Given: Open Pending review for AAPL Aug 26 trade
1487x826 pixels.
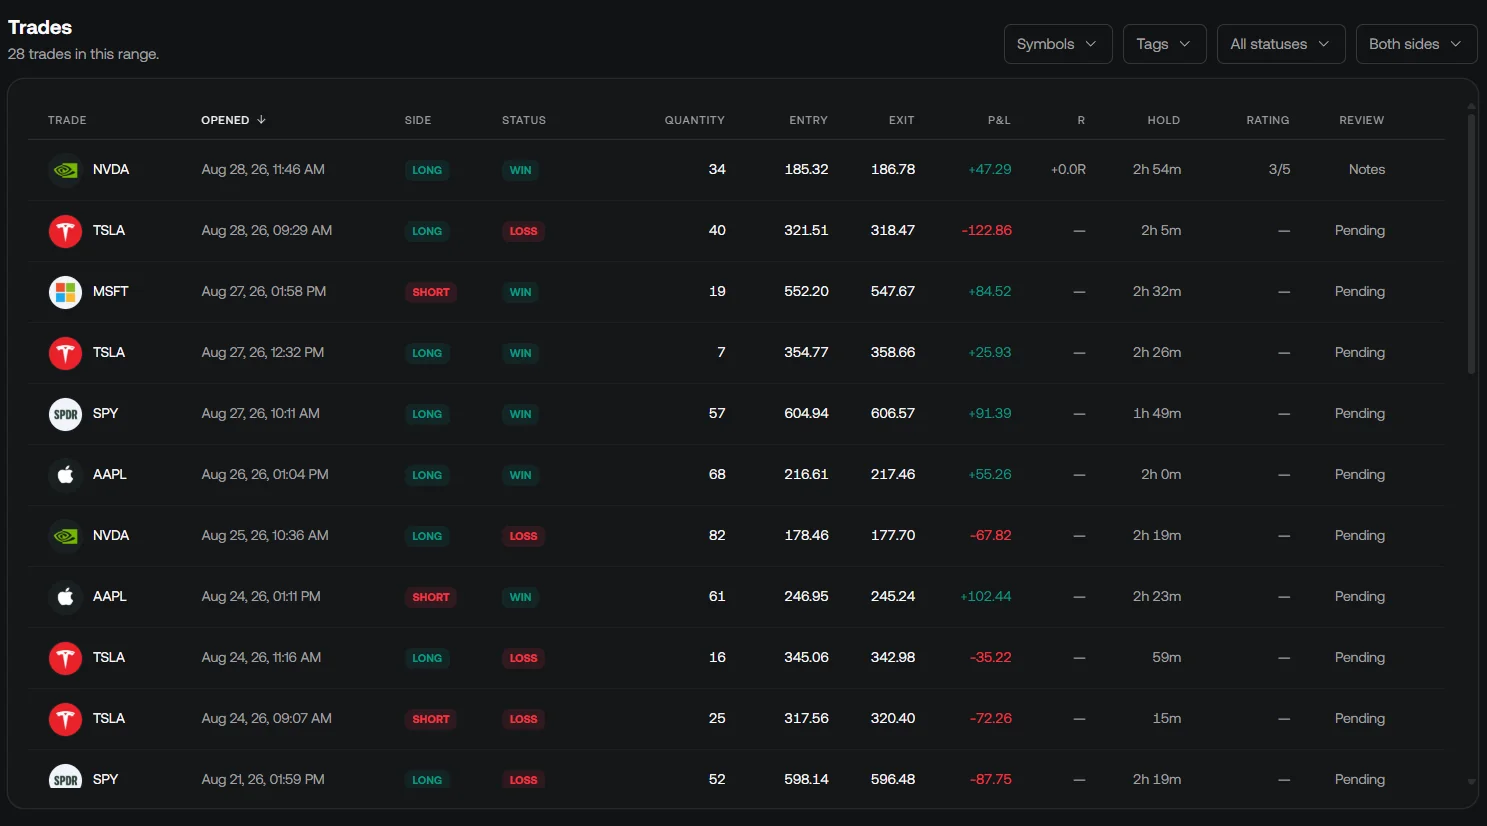Looking at the screenshot, I should 1360,475.
